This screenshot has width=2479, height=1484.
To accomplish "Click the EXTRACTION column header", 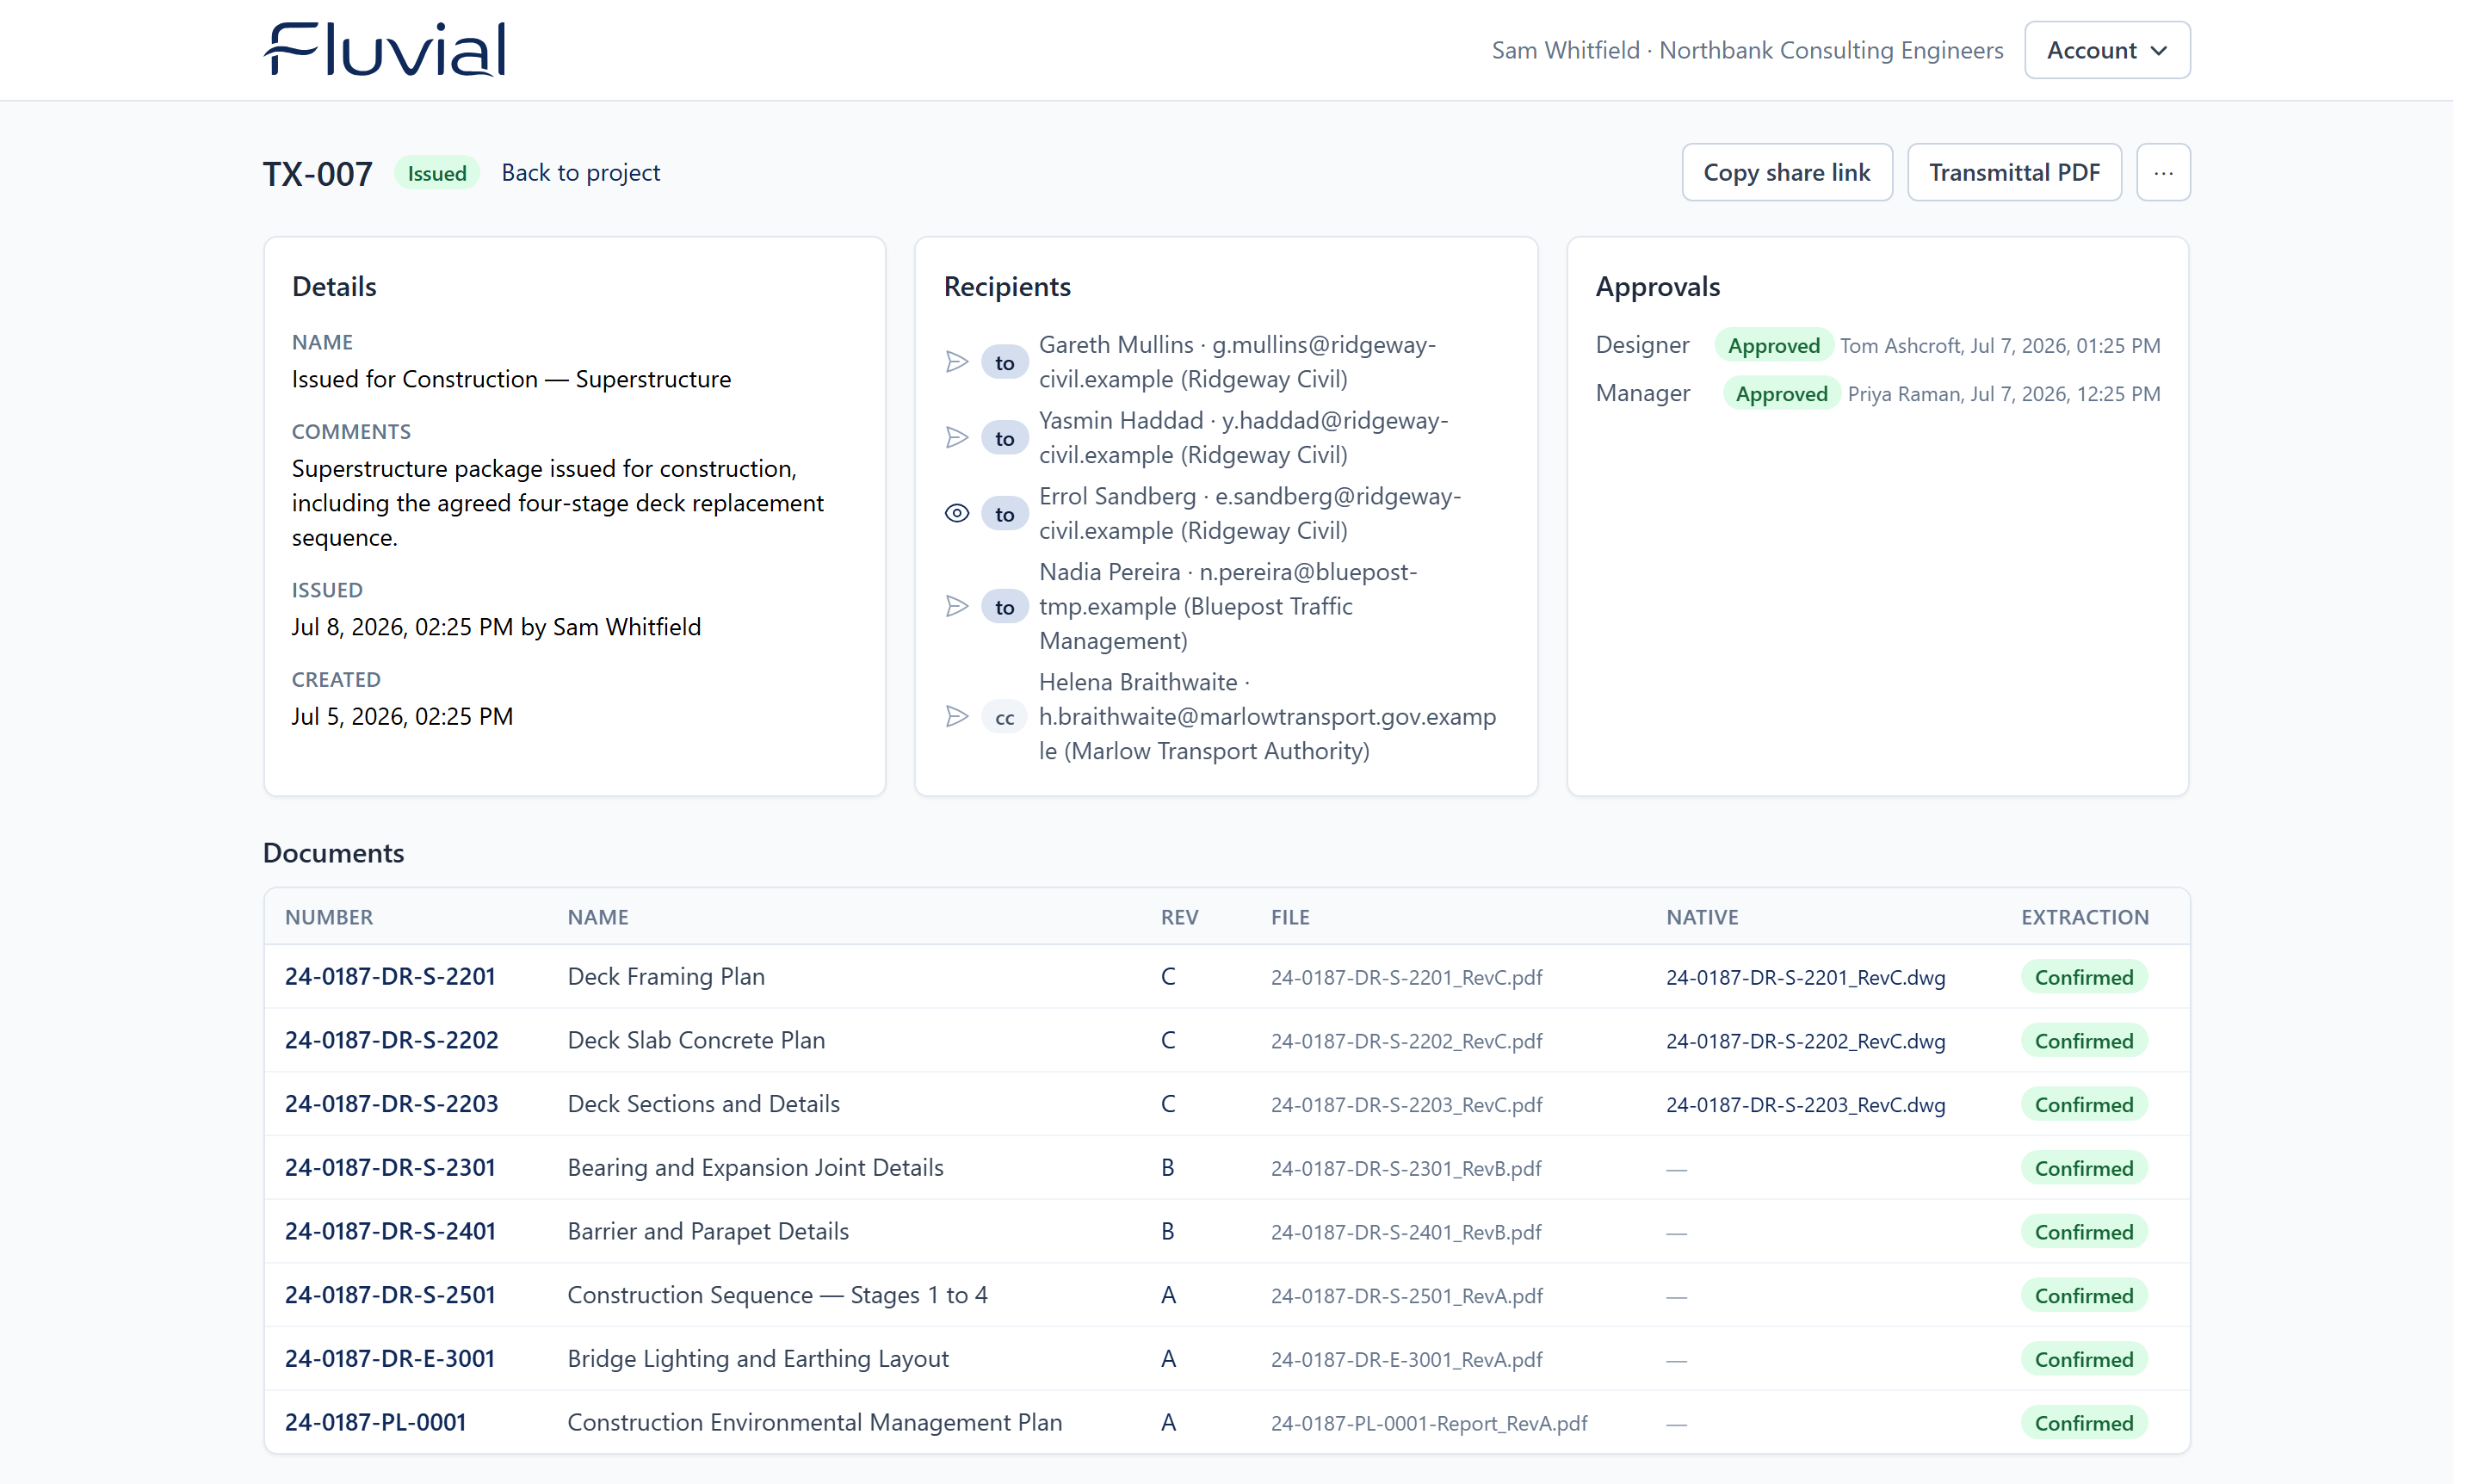I will pyautogui.click(x=2085, y=917).
